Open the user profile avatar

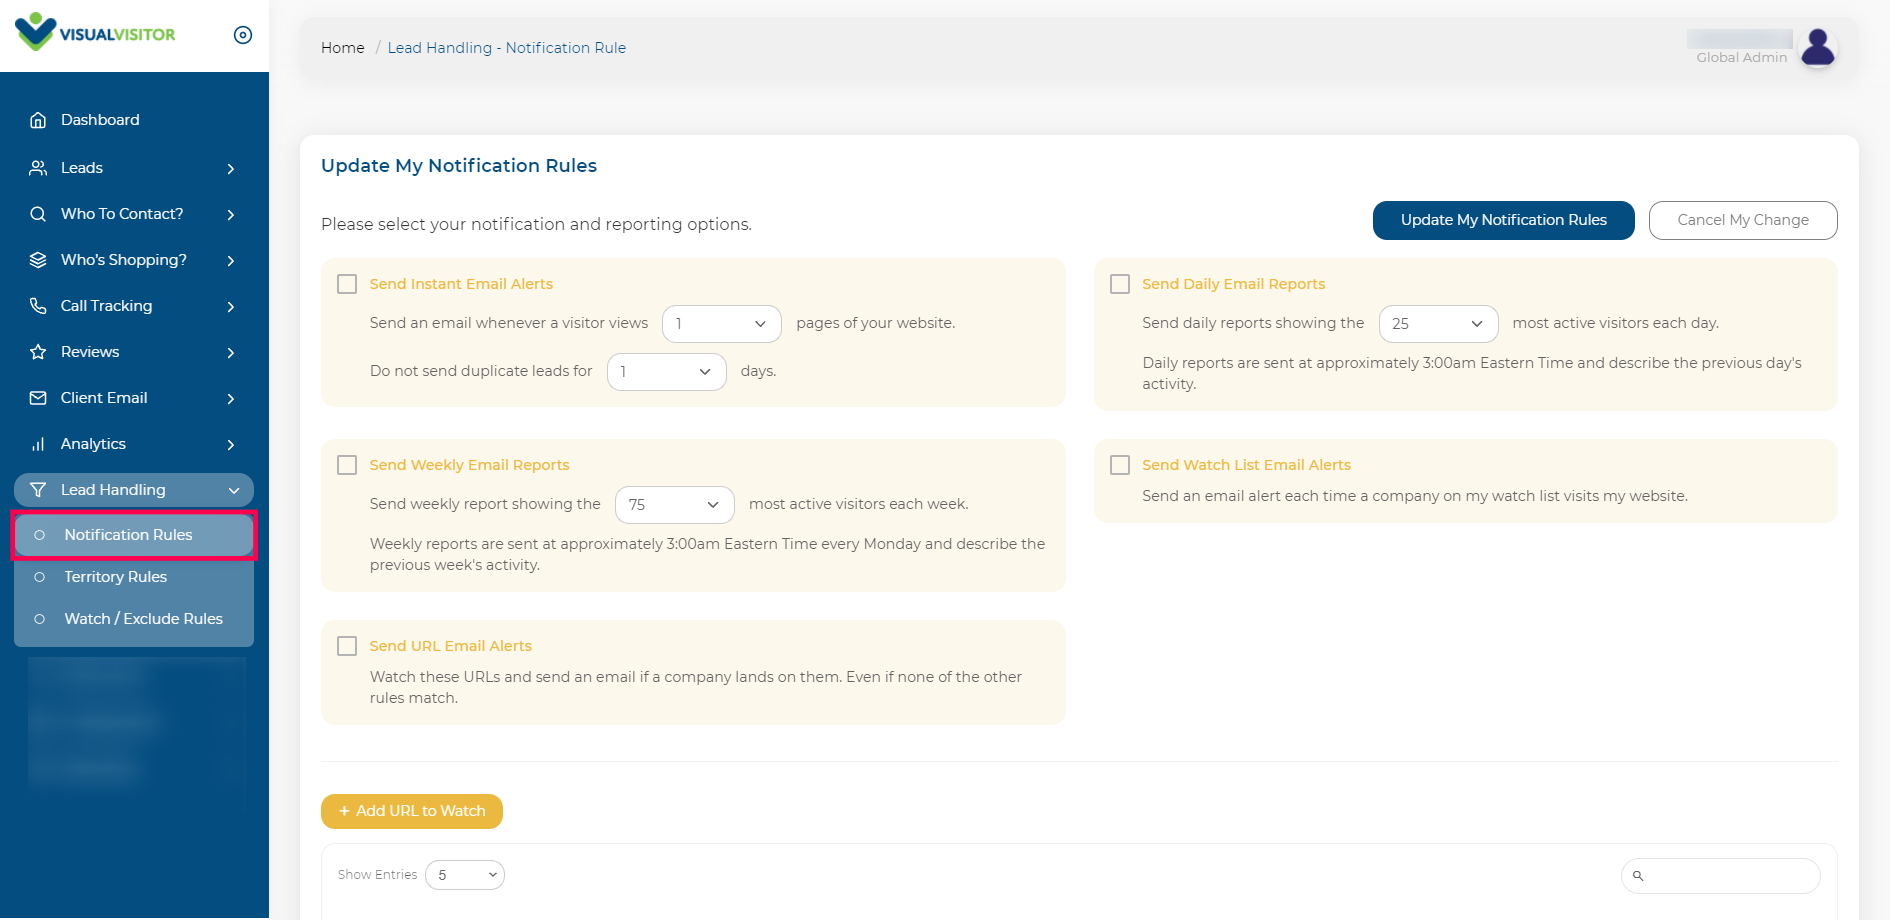1818,47
